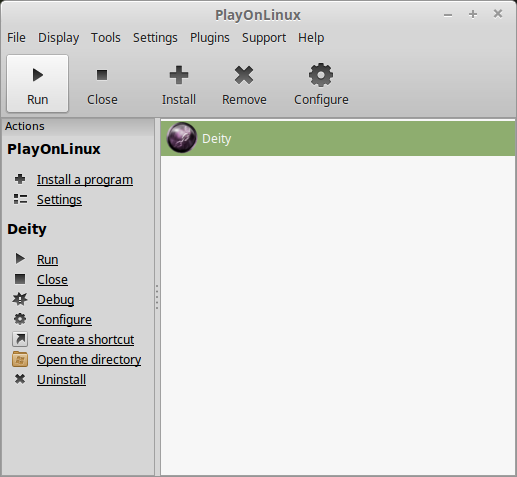This screenshot has width=517, height=477.
Task: Click the X icon beside Uninstall
Action: pyautogui.click(x=20, y=379)
